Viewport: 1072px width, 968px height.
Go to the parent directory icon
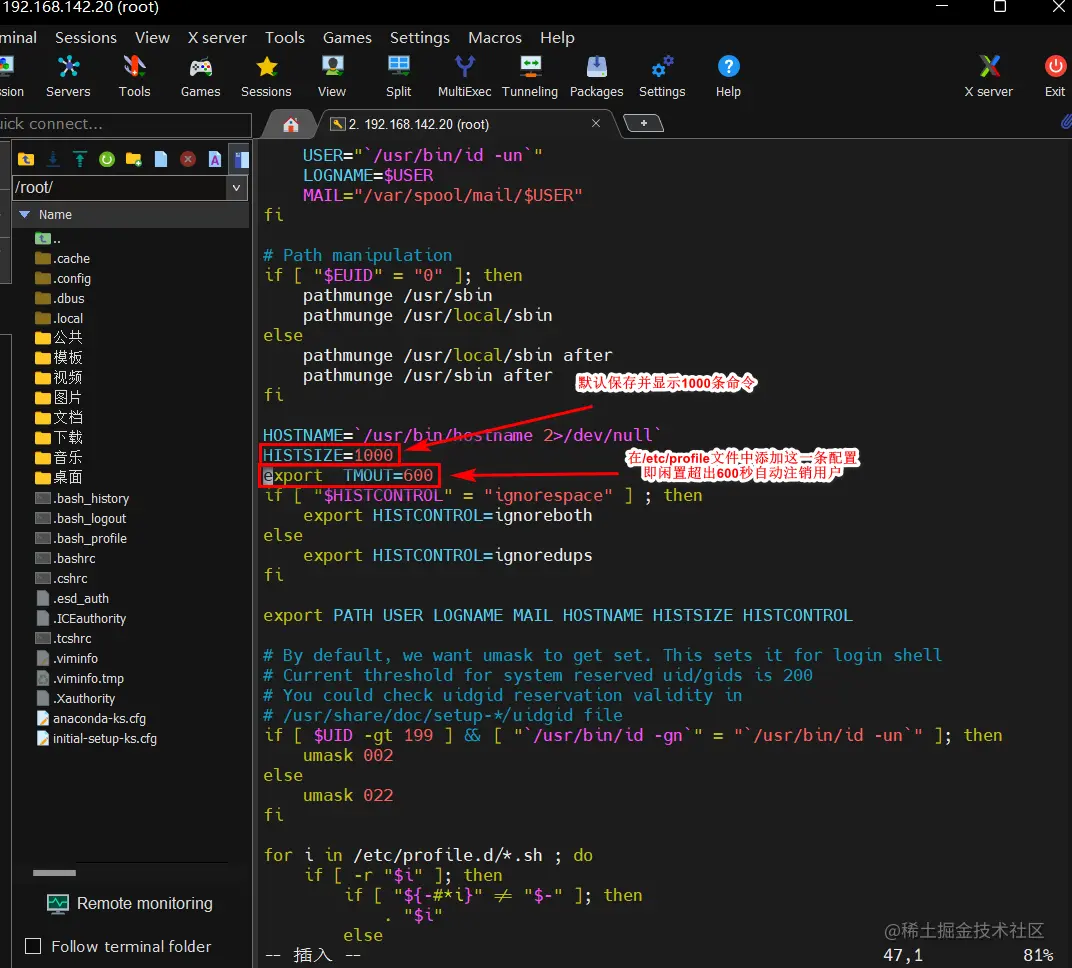(26, 159)
